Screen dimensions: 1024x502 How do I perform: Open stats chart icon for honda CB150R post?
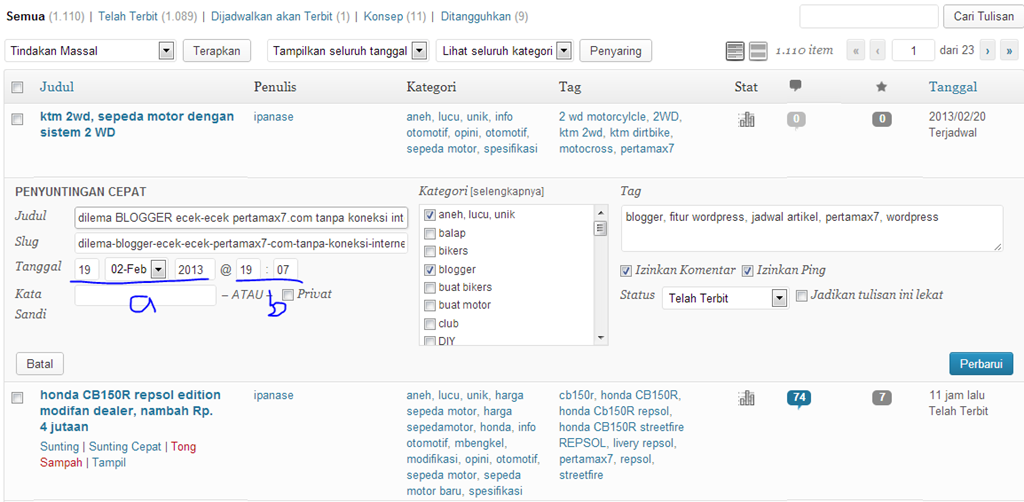(746, 398)
